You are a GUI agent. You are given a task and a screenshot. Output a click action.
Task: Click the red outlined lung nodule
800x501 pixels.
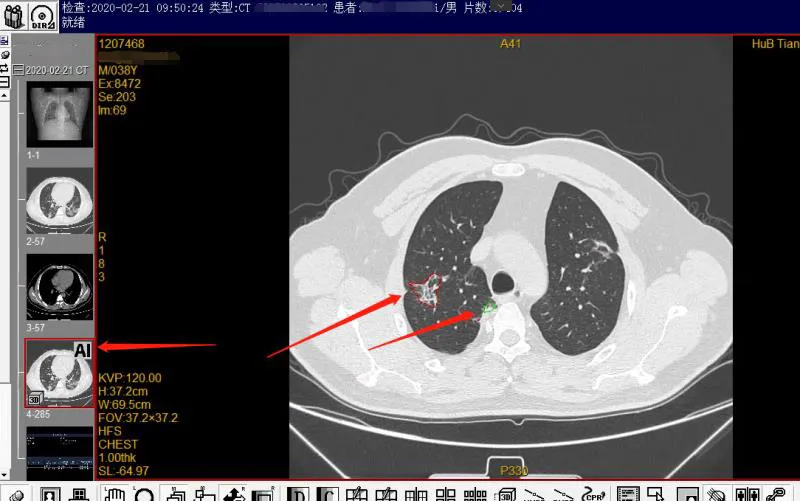click(425, 291)
